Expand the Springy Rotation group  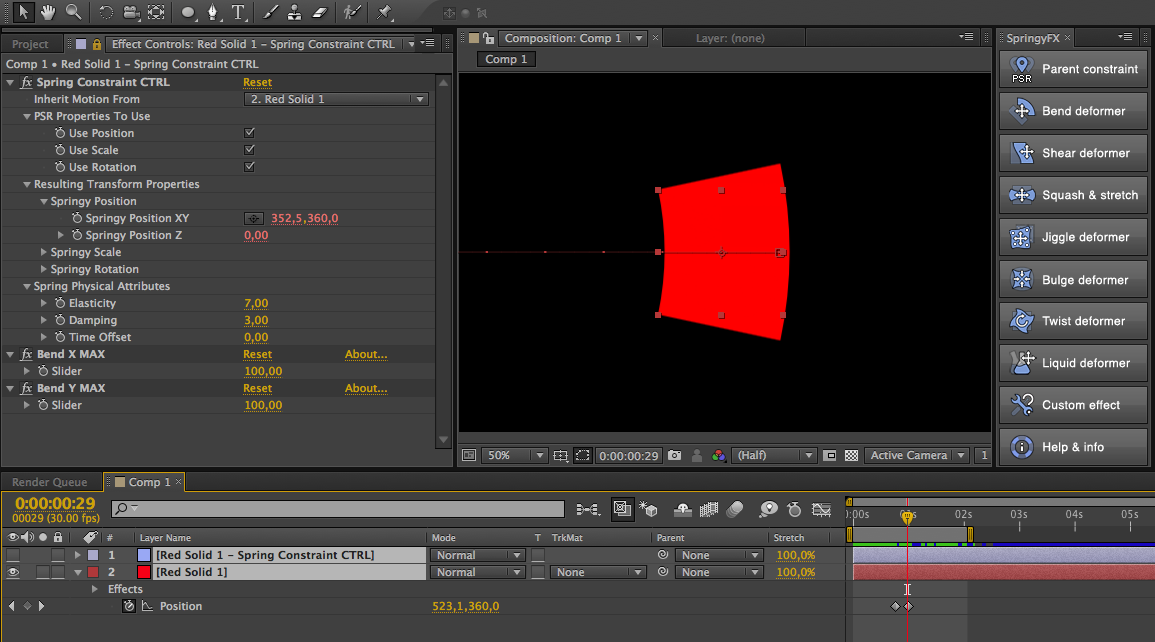43,269
